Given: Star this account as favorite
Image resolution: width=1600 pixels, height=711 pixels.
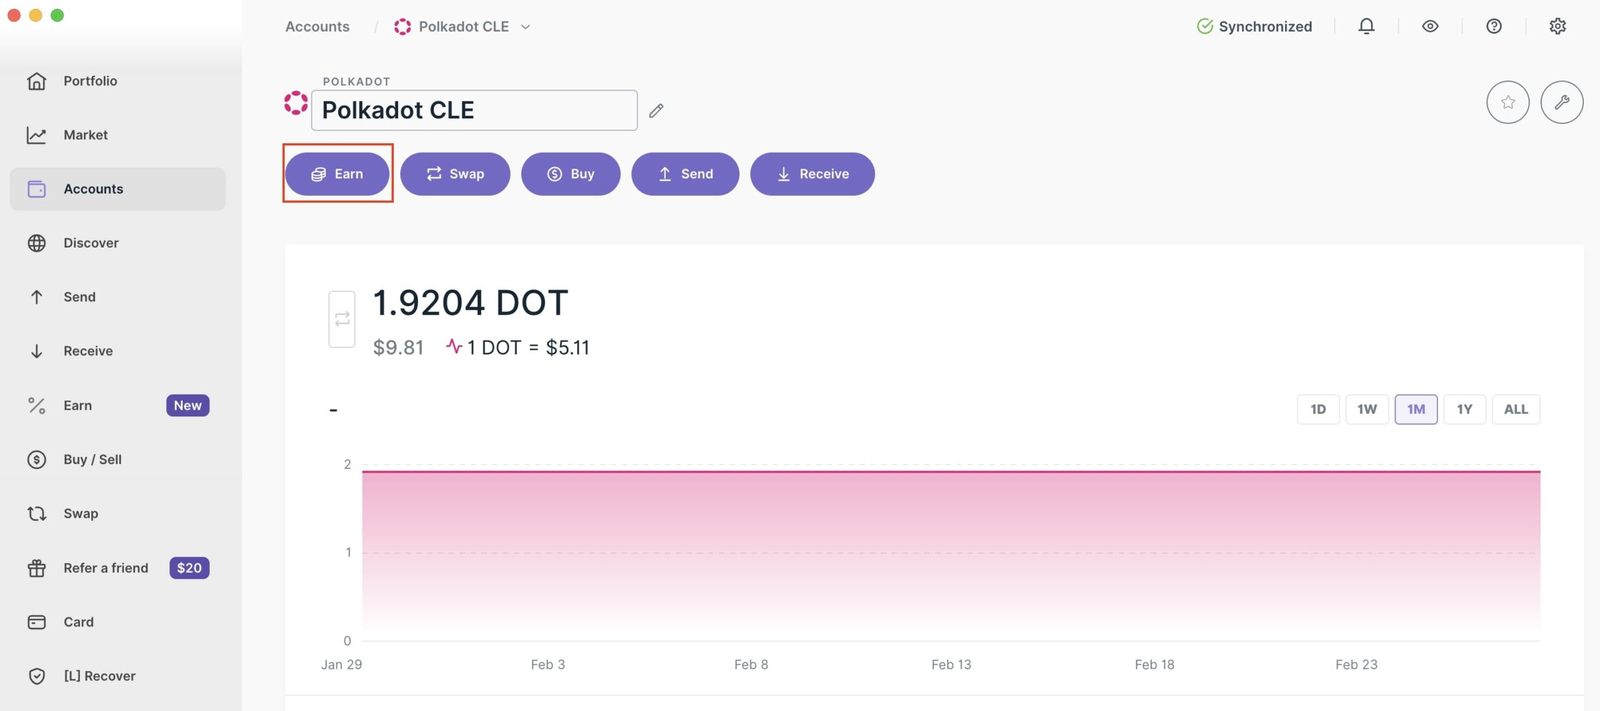Looking at the screenshot, I should (1507, 102).
